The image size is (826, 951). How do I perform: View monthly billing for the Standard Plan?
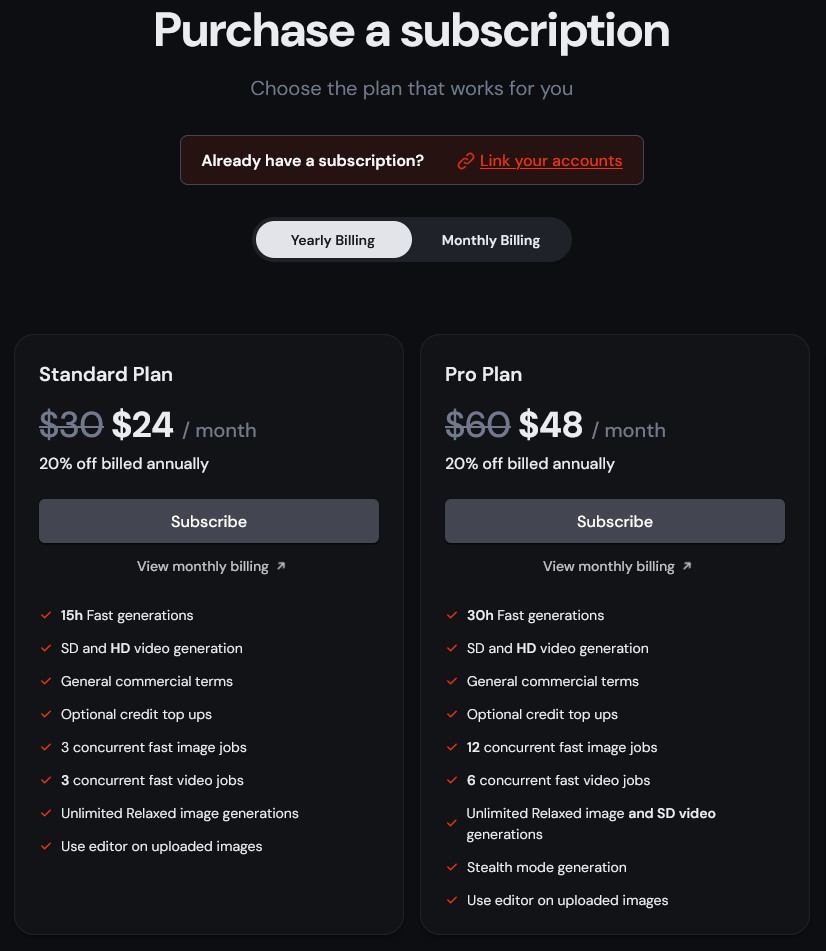pyautogui.click(x=203, y=566)
